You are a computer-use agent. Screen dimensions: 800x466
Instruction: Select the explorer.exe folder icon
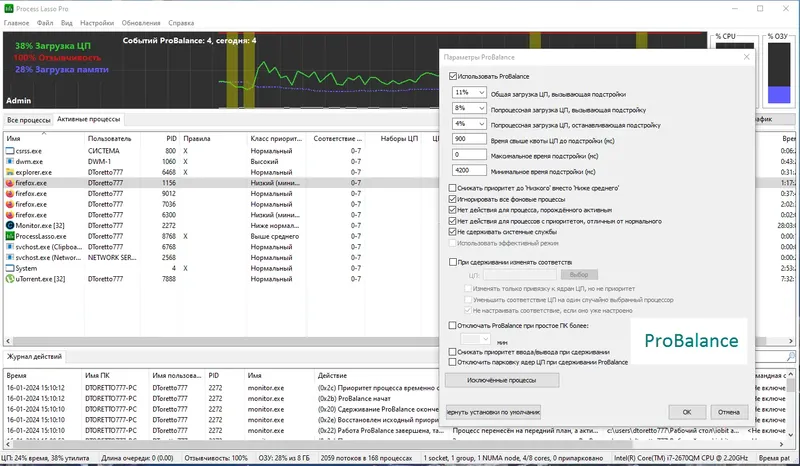[10, 173]
